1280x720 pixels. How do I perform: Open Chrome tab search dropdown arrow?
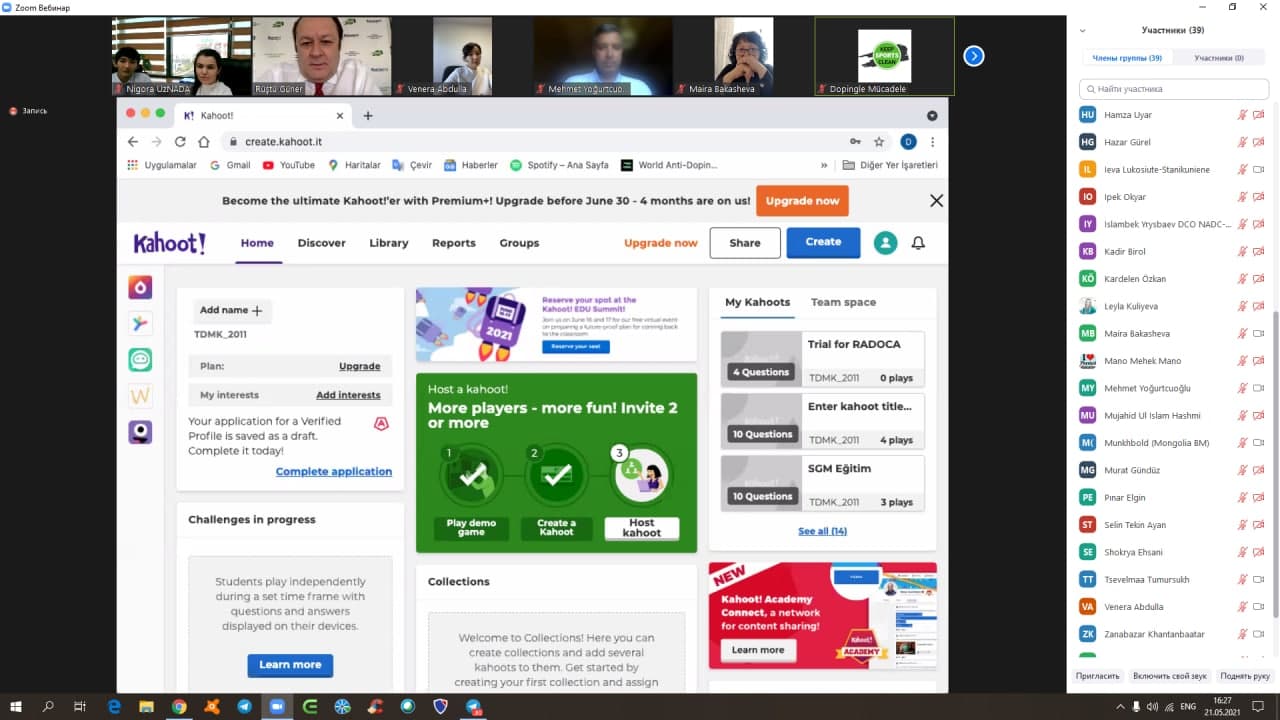(932, 116)
